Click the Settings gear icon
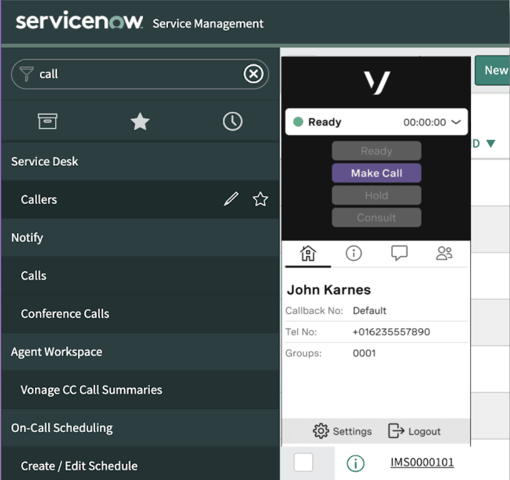 321,431
